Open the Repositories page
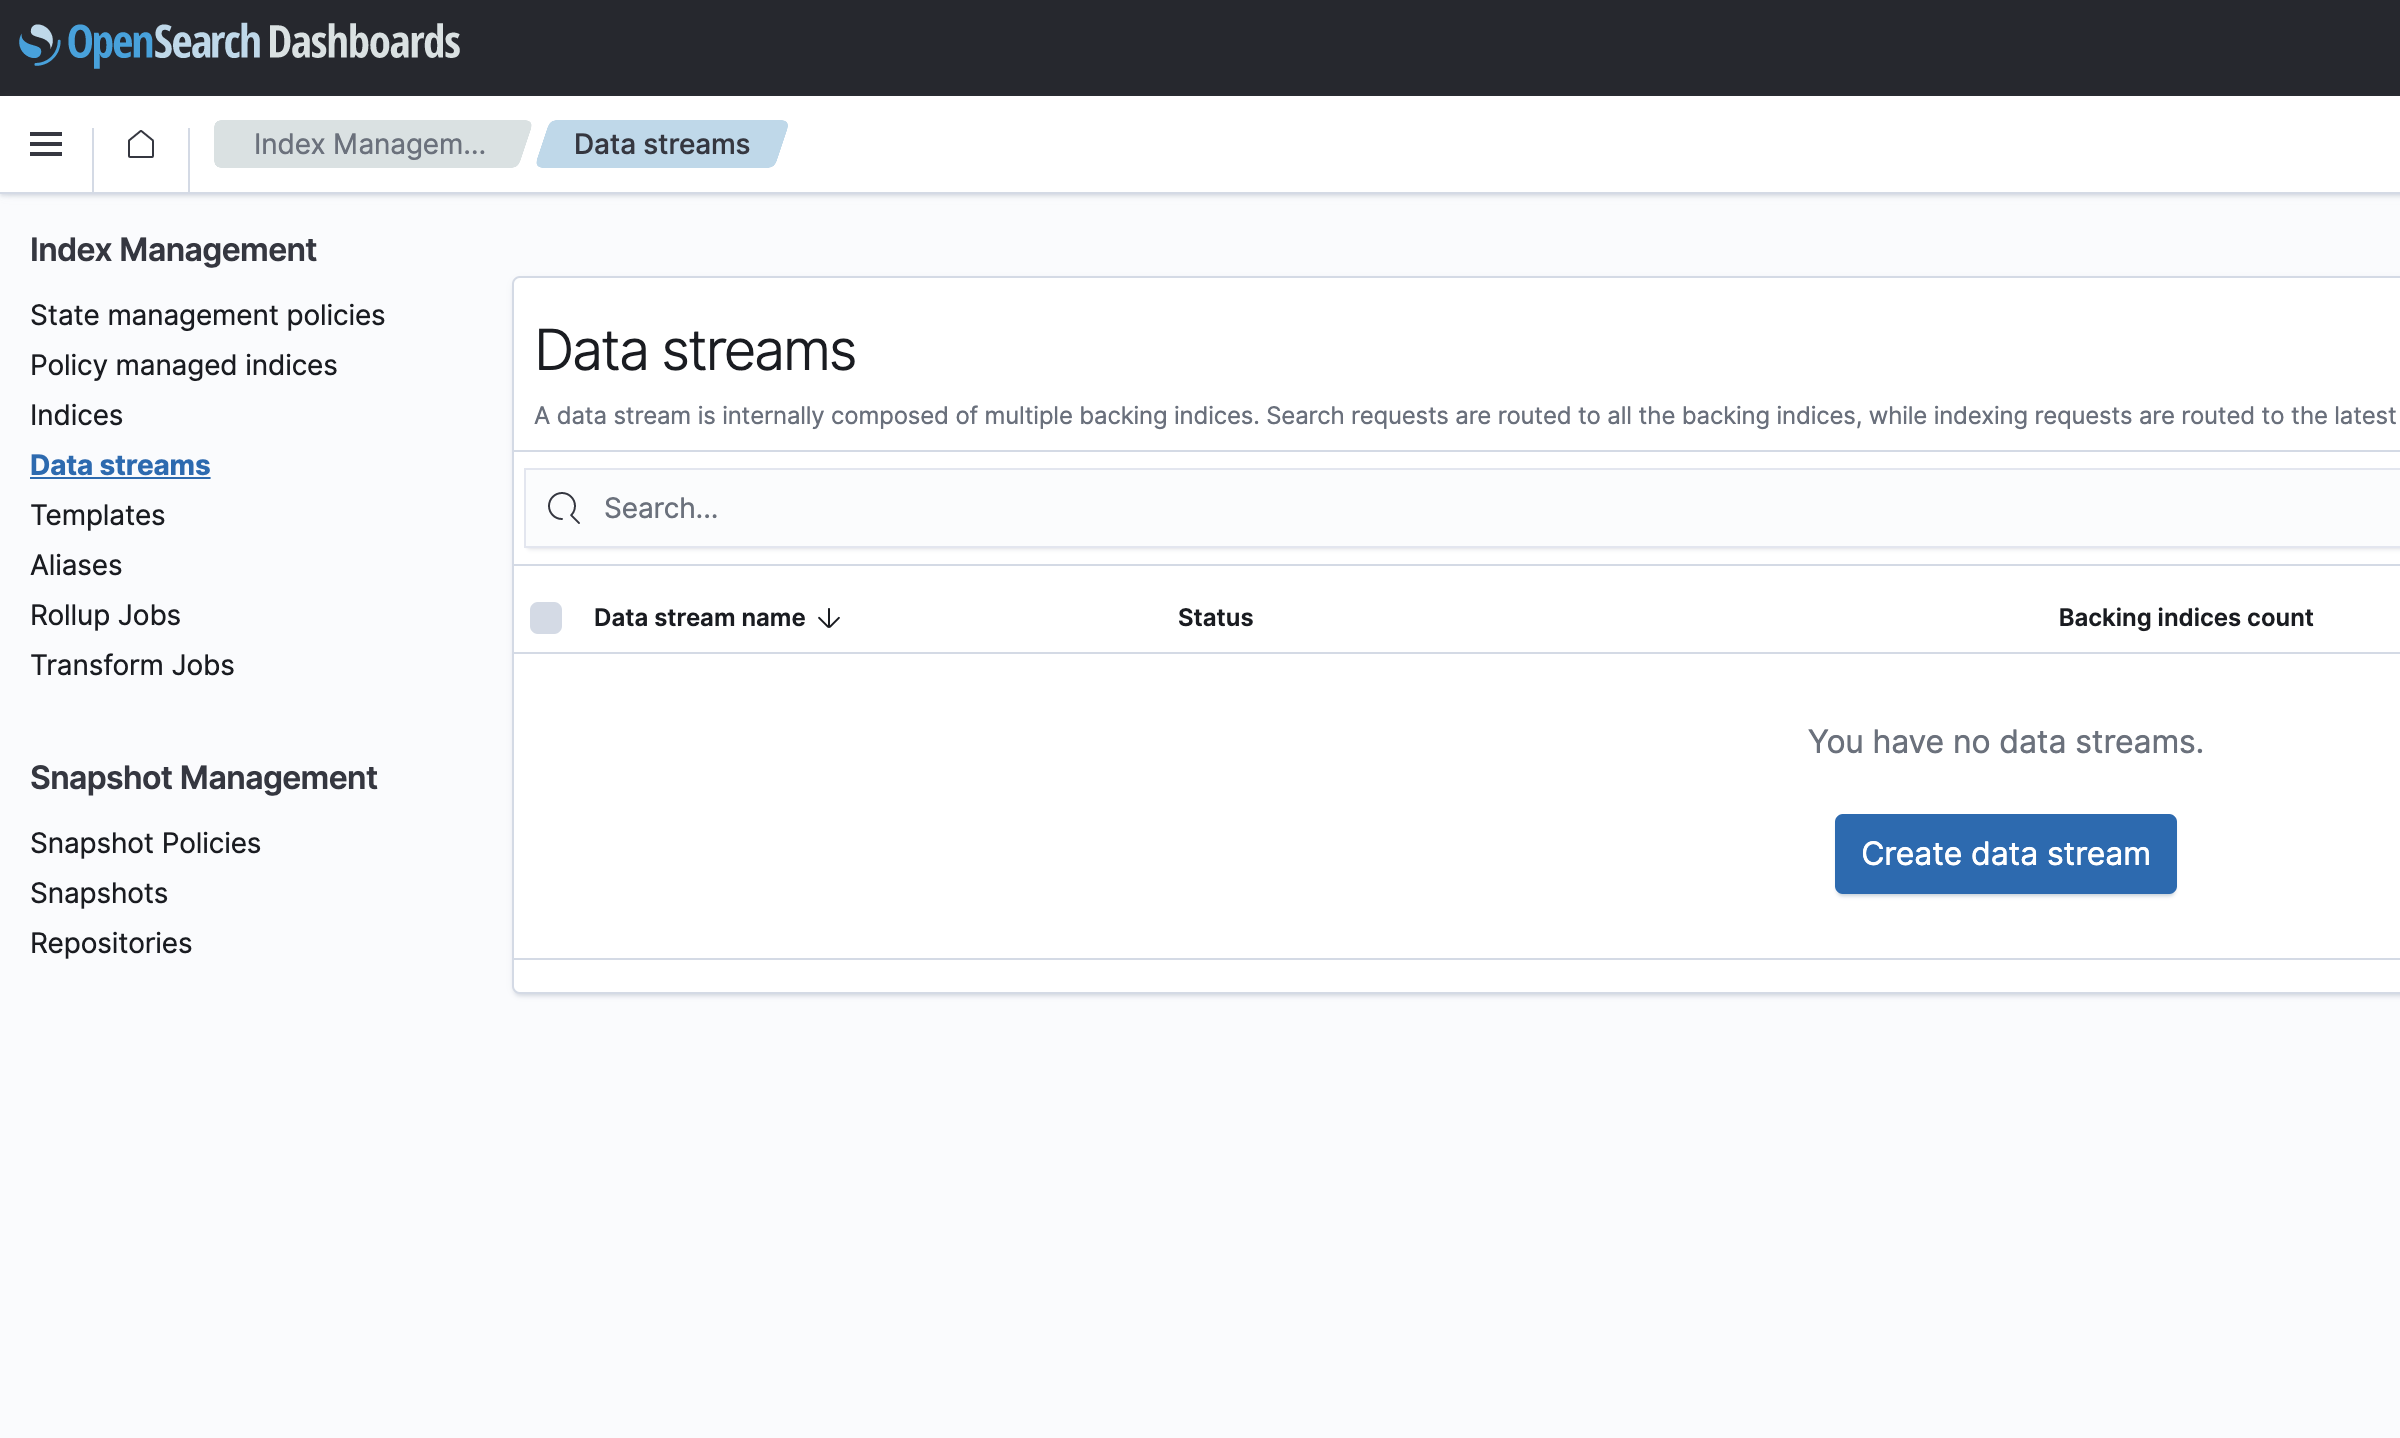The height and width of the screenshot is (1438, 2400). pyautogui.click(x=111, y=942)
